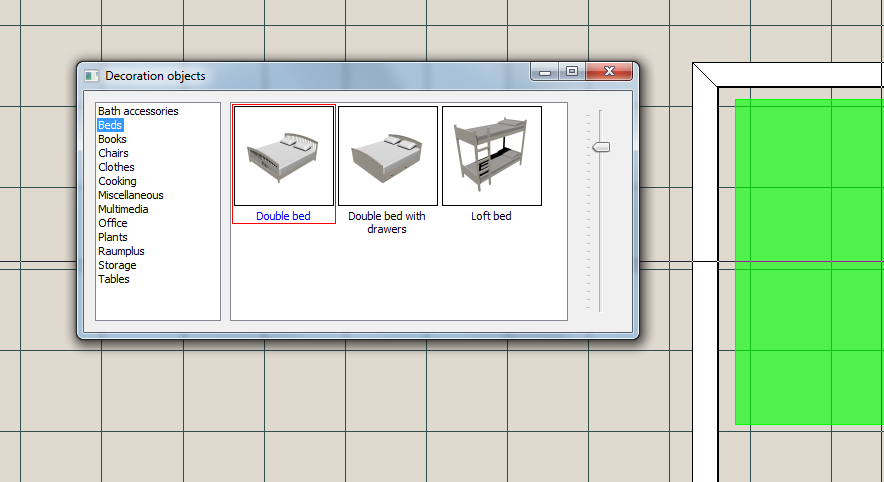Choose the Loft bed thumbnail
This screenshot has height=482, width=884.
point(491,156)
